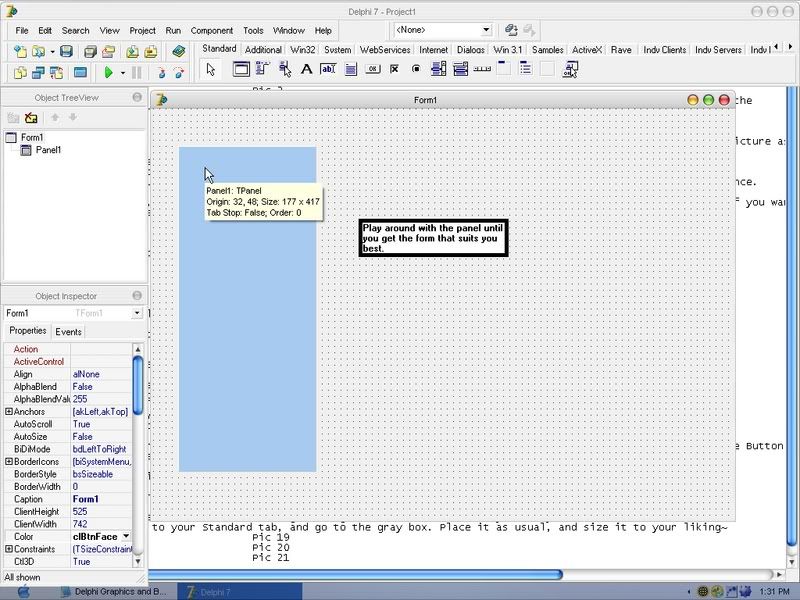Select the RadioButton component in the palette
This screenshot has width=800, height=600.
(416, 70)
